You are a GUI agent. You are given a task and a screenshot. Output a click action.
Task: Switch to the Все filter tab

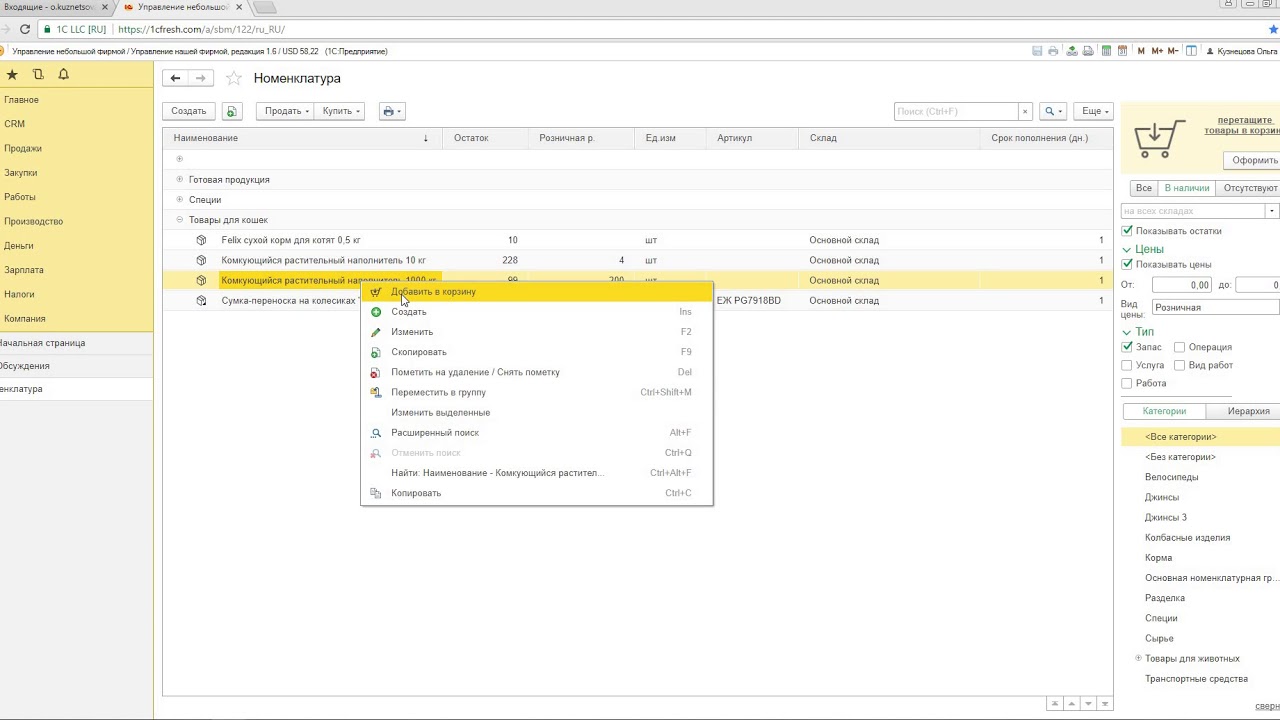(x=1143, y=188)
